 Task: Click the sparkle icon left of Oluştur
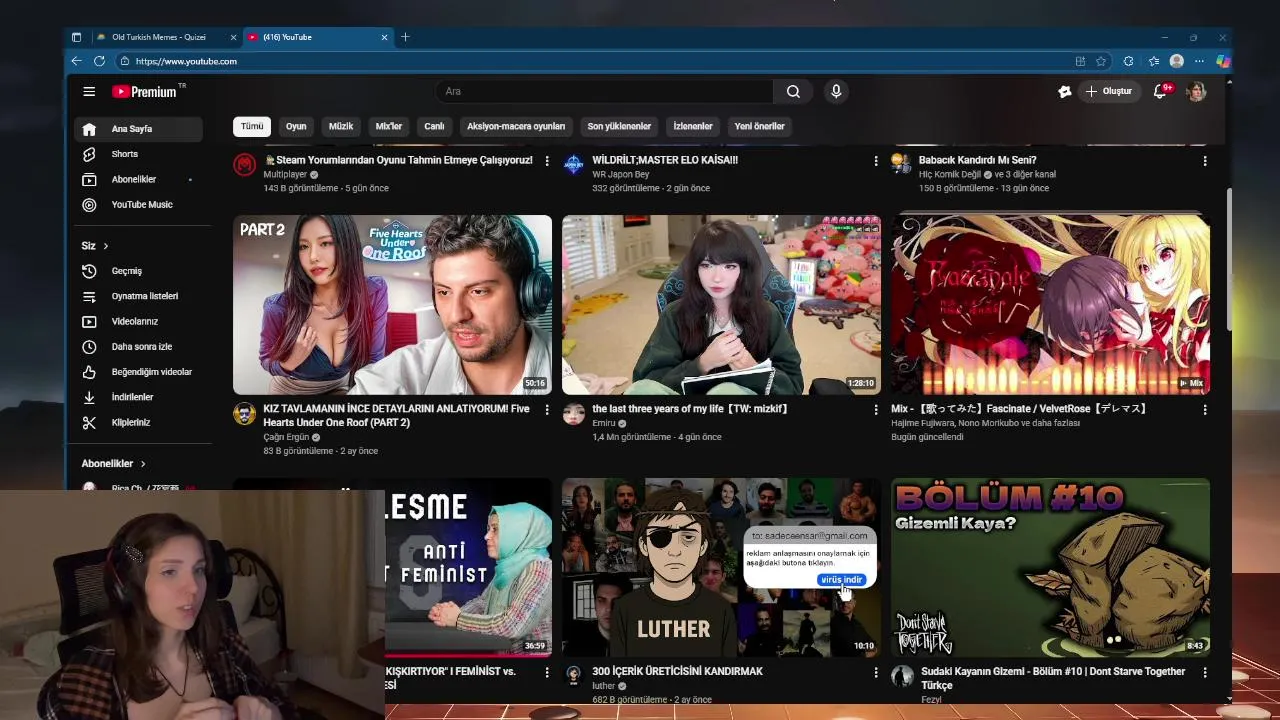[1065, 91]
